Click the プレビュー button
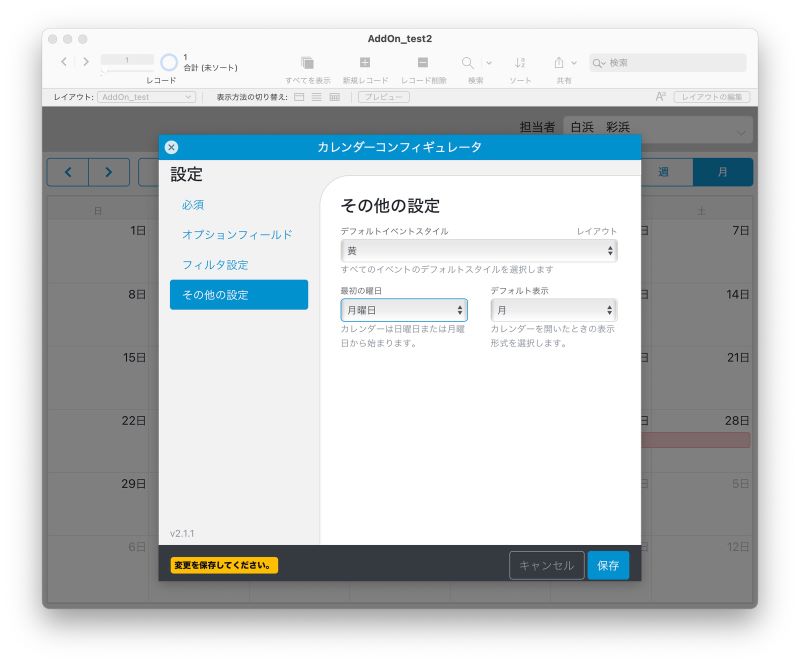This screenshot has height=665, width=800. [x=384, y=97]
